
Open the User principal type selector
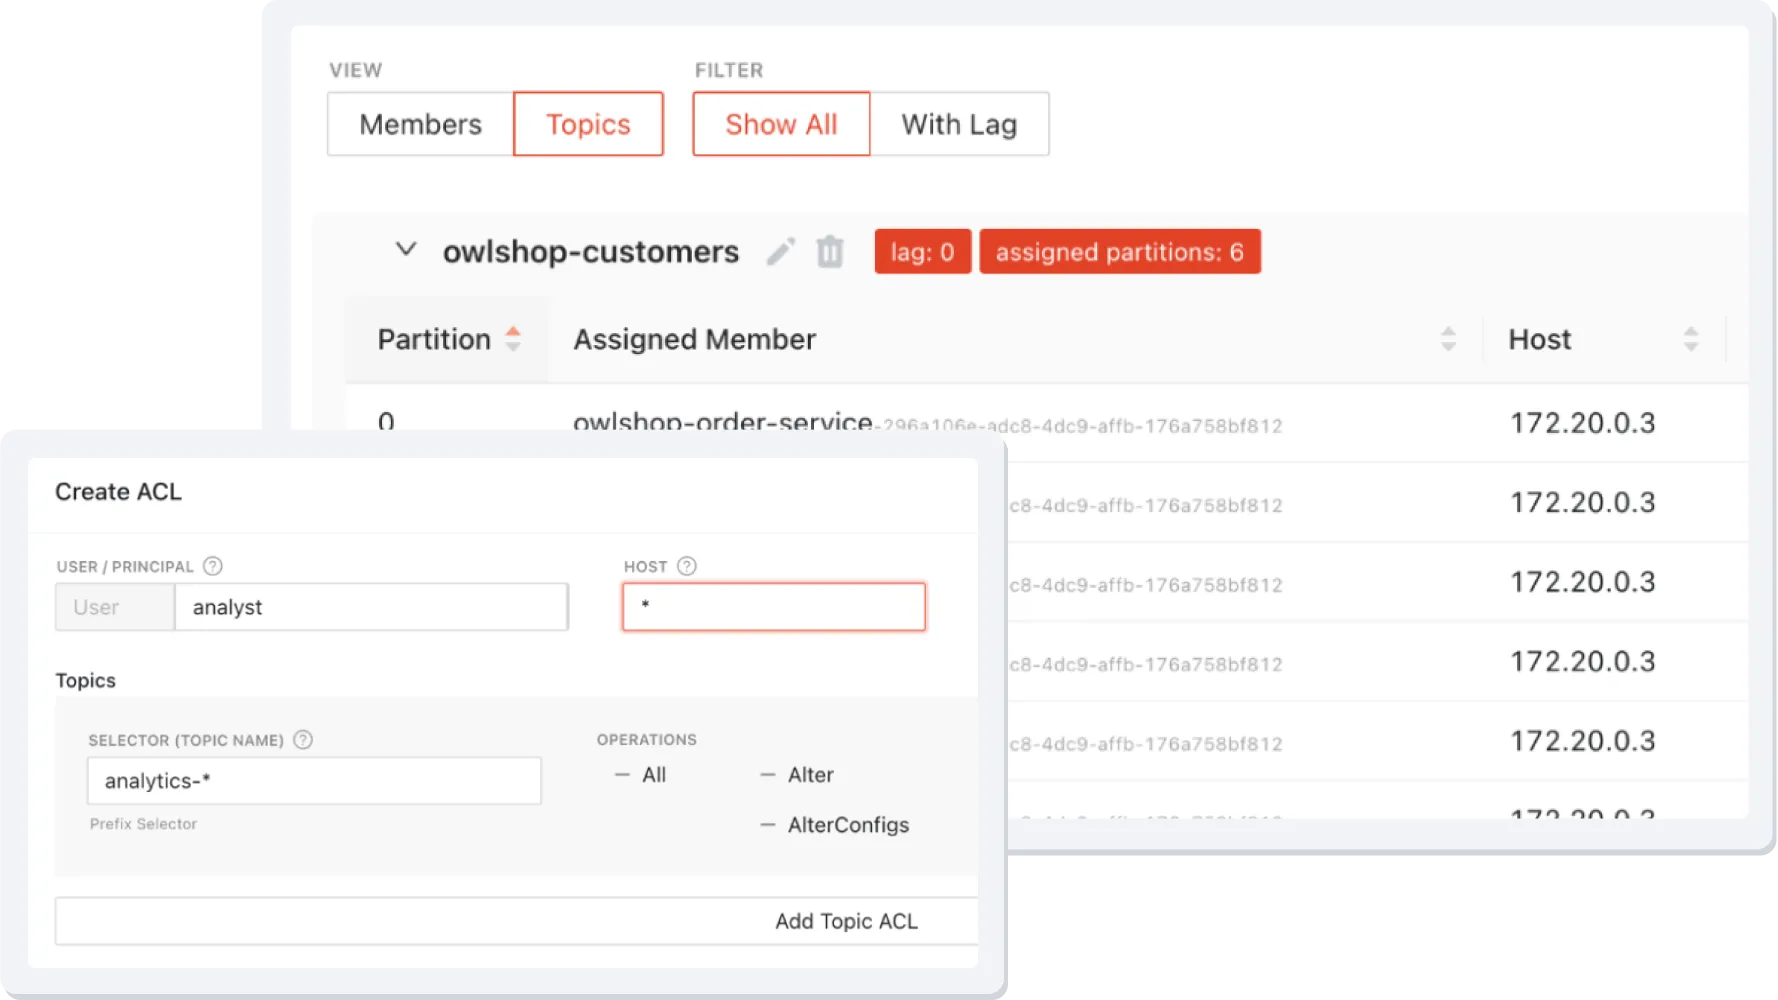point(113,607)
